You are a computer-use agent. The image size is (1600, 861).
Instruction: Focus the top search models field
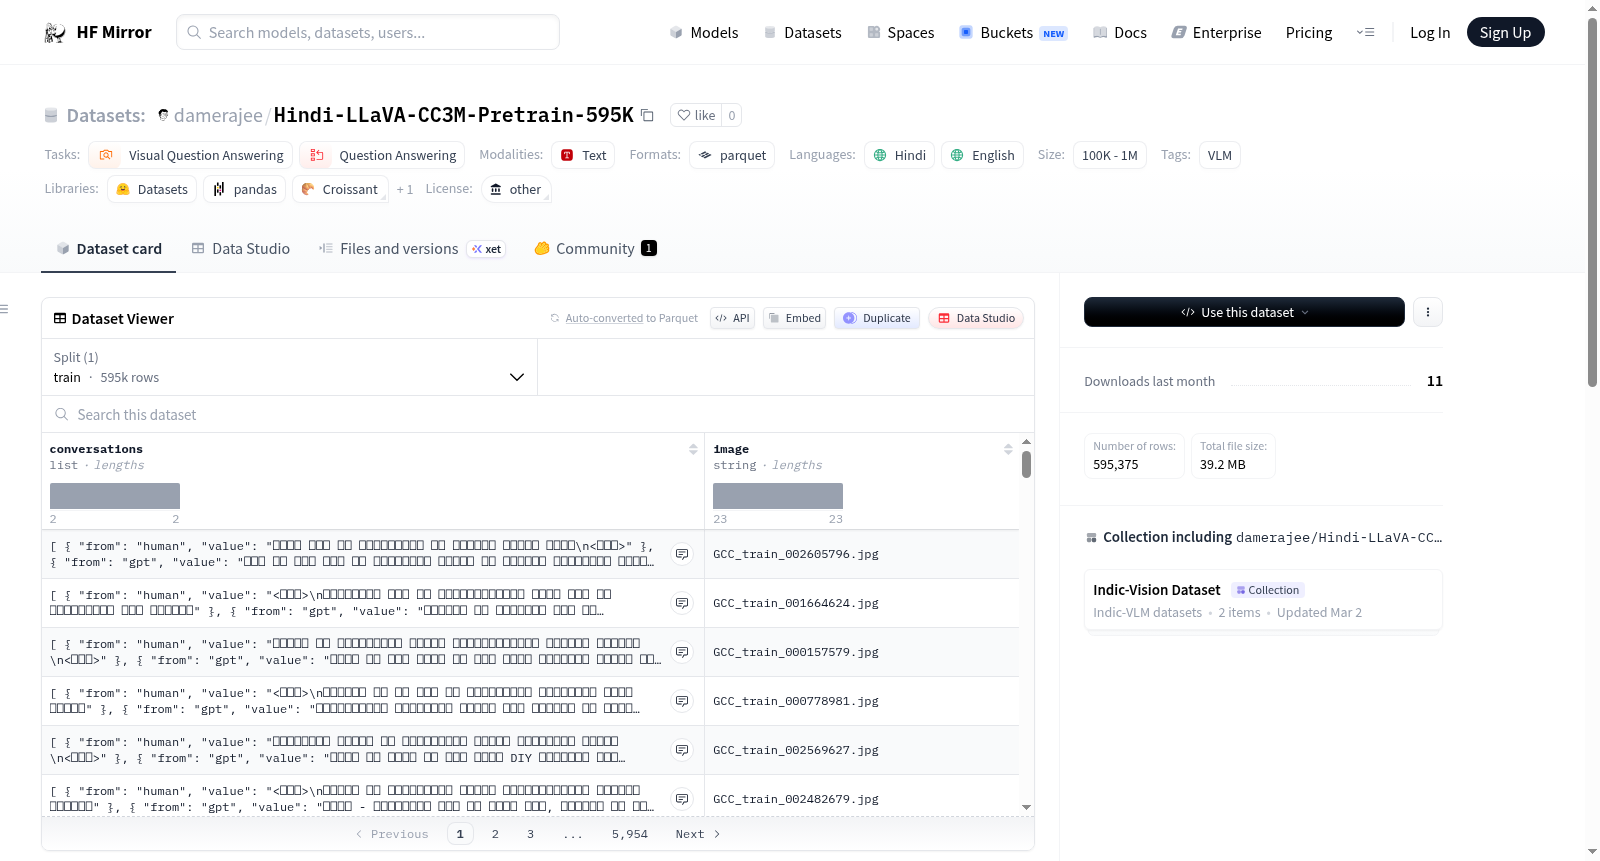[x=368, y=32]
